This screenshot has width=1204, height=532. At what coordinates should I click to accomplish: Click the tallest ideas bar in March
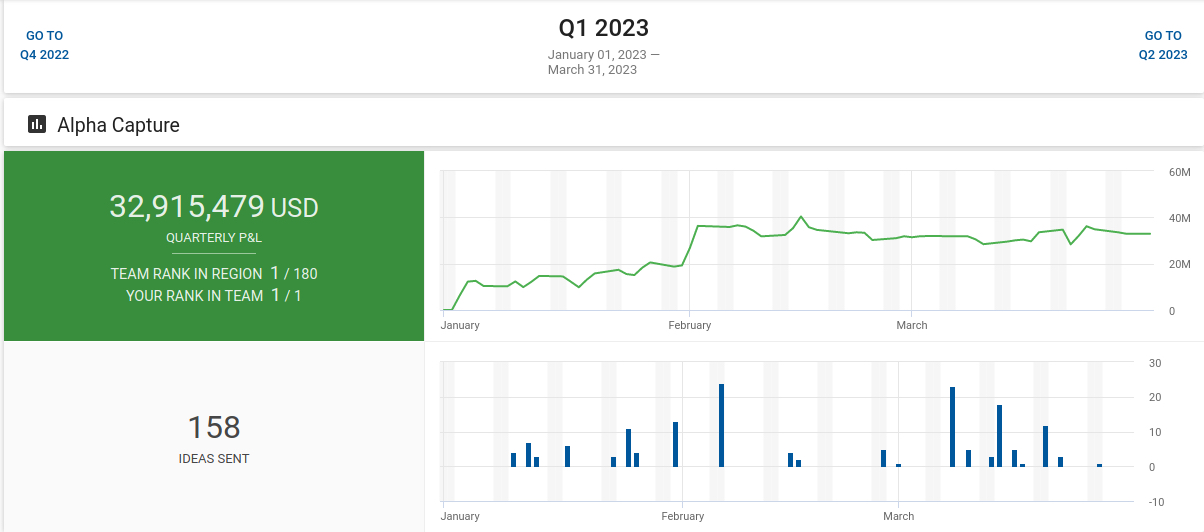coord(952,427)
